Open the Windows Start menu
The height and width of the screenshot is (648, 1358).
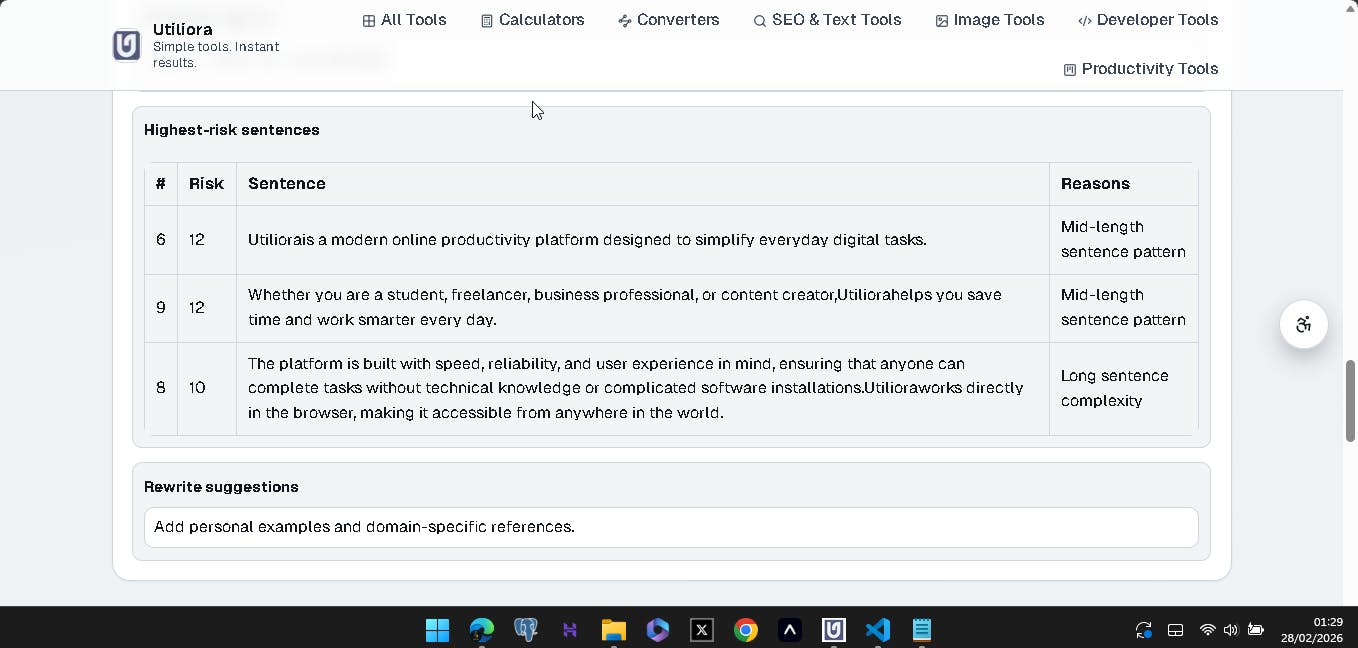437,630
